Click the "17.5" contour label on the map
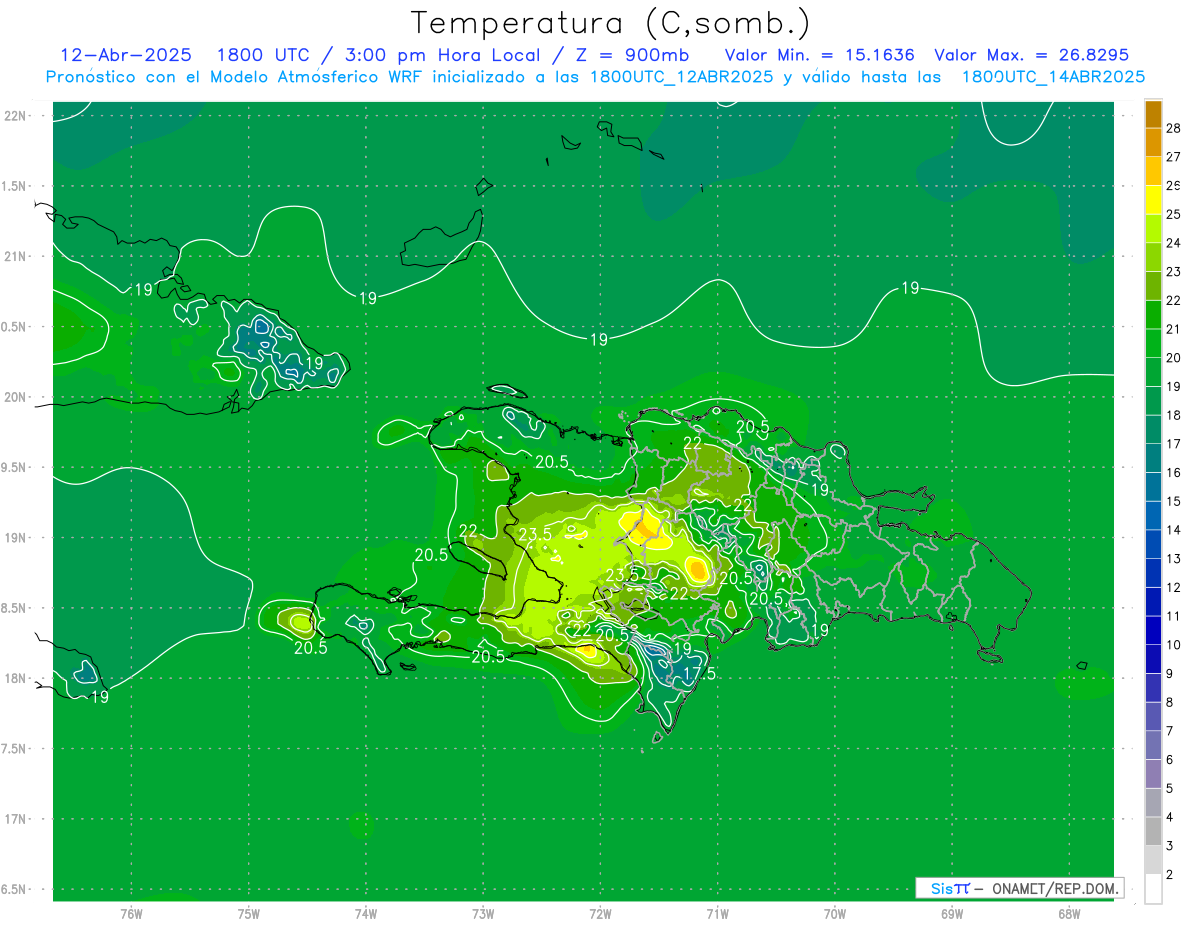Screen dimensions: 1200x927 coord(699,674)
